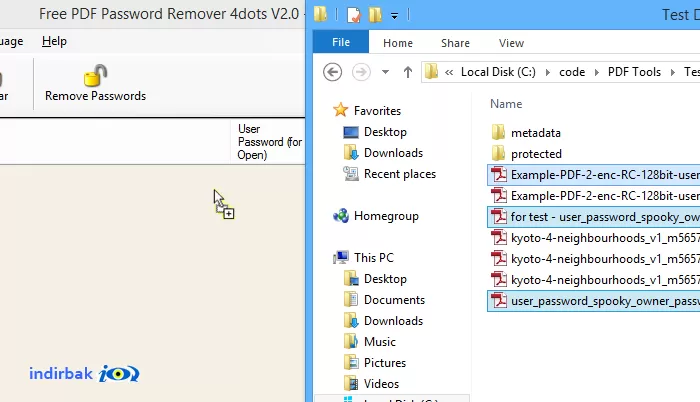
Task: Open the recent locations dropdown arrow
Action: tap(385, 72)
